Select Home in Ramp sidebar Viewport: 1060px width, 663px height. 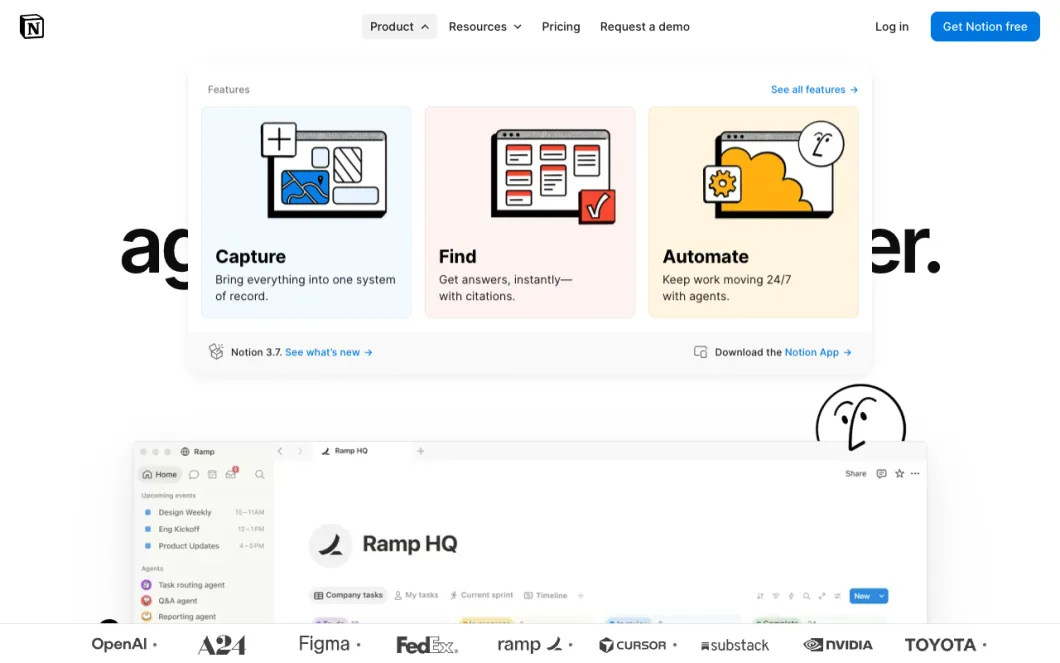[x=160, y=474]
